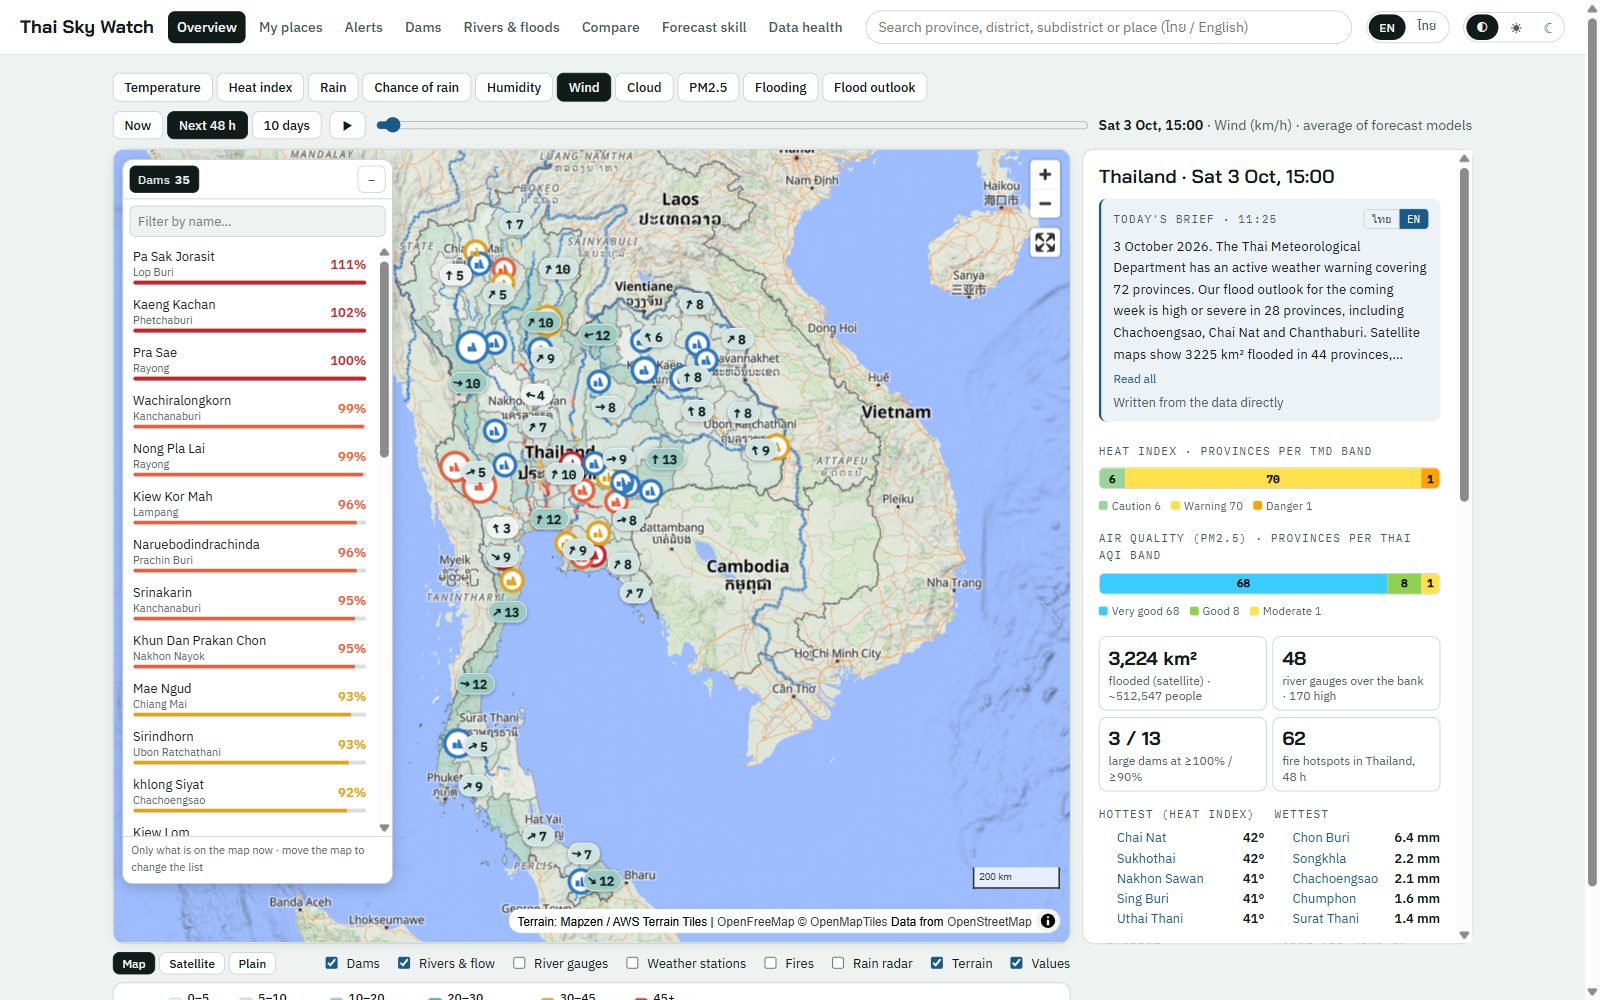The width and height of the screenshot is (1600, 1000).
Task: Focus the province search field
Action: click(x=1108, y=27)
